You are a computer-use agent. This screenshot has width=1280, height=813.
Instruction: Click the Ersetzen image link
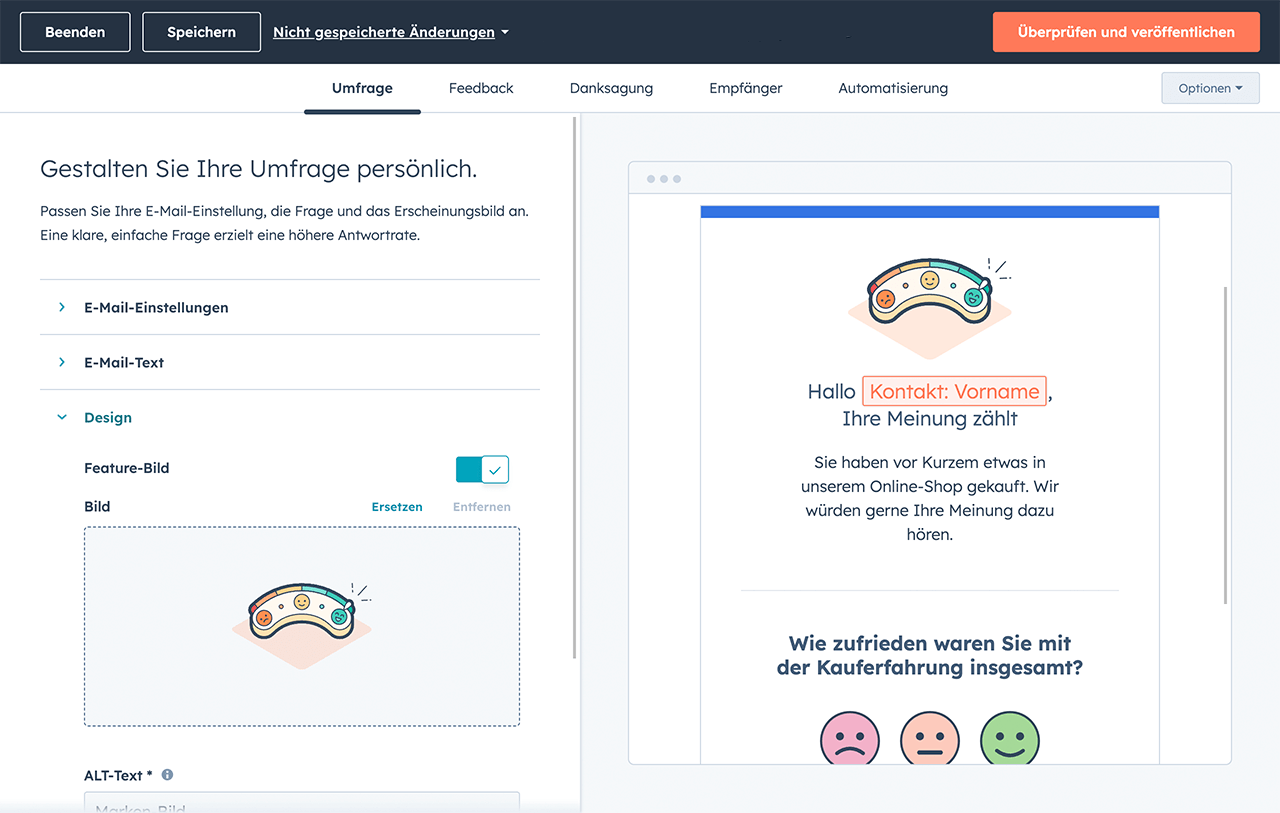pos(397,507)
